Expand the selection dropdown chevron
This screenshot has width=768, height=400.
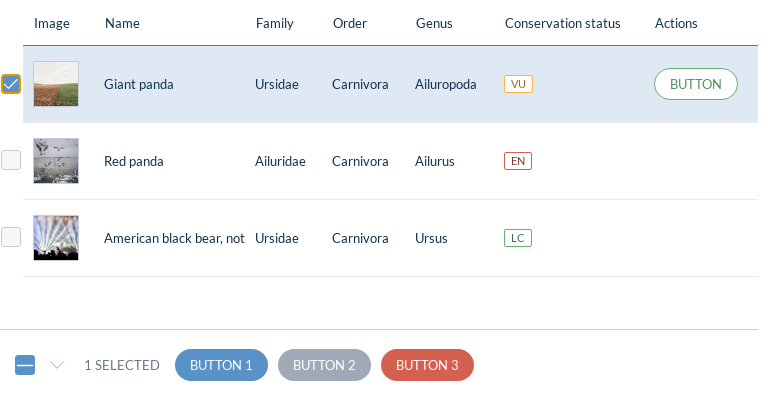pyautogui.click(x=57, y=365)
